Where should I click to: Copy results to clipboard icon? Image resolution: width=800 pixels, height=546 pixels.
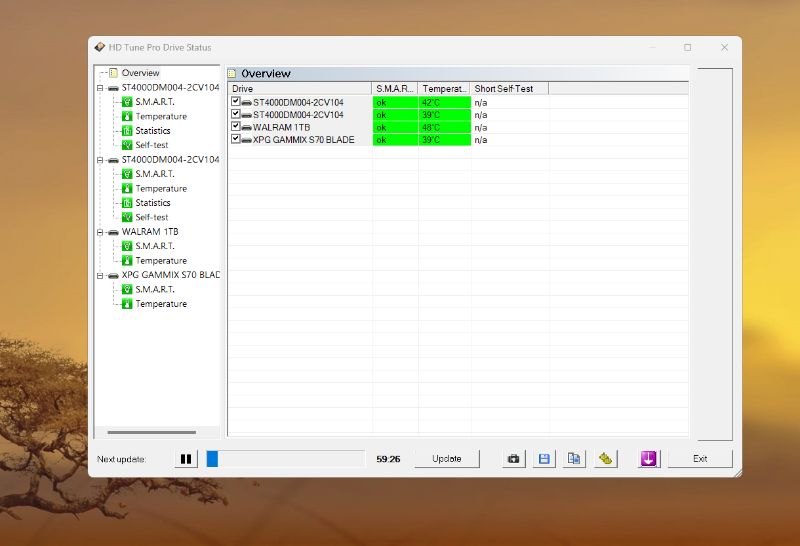[x=574, y=459]
